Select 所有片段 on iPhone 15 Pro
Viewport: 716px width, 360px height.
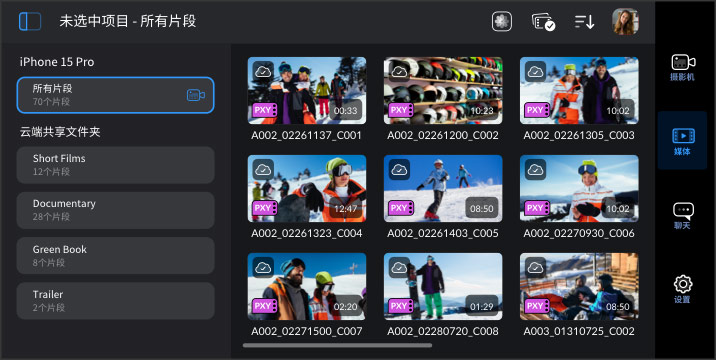pos(116,95)
